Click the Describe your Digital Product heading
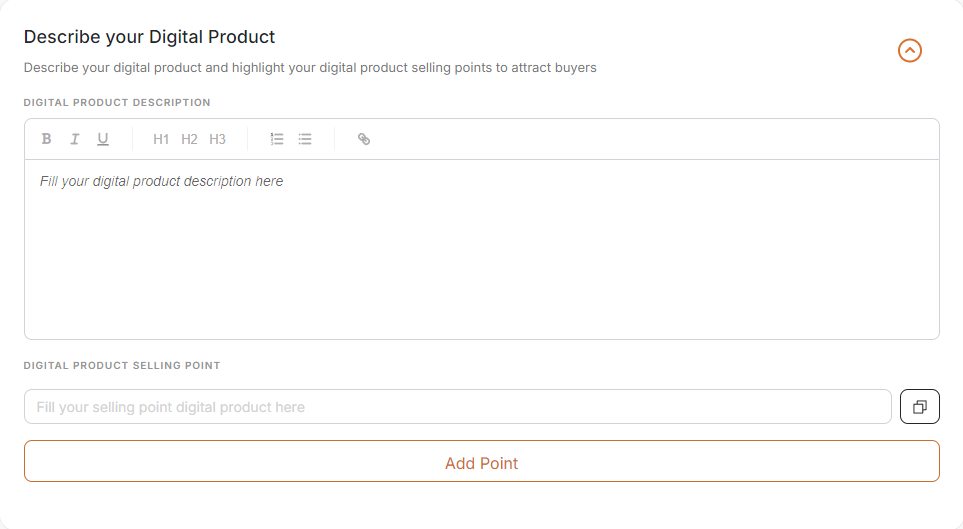This screenshot has height=529, width=963. point(149,37)
